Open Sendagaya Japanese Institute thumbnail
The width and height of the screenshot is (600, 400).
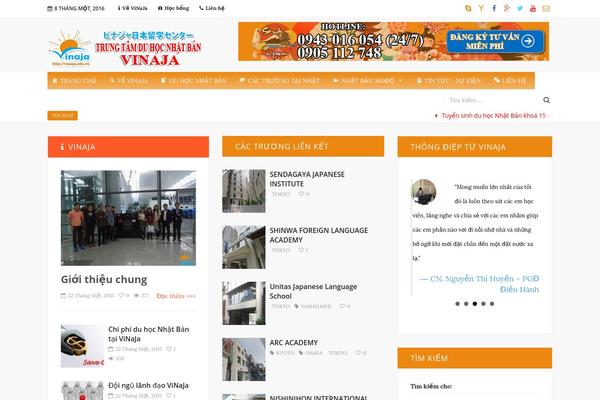tap(244, 191)
